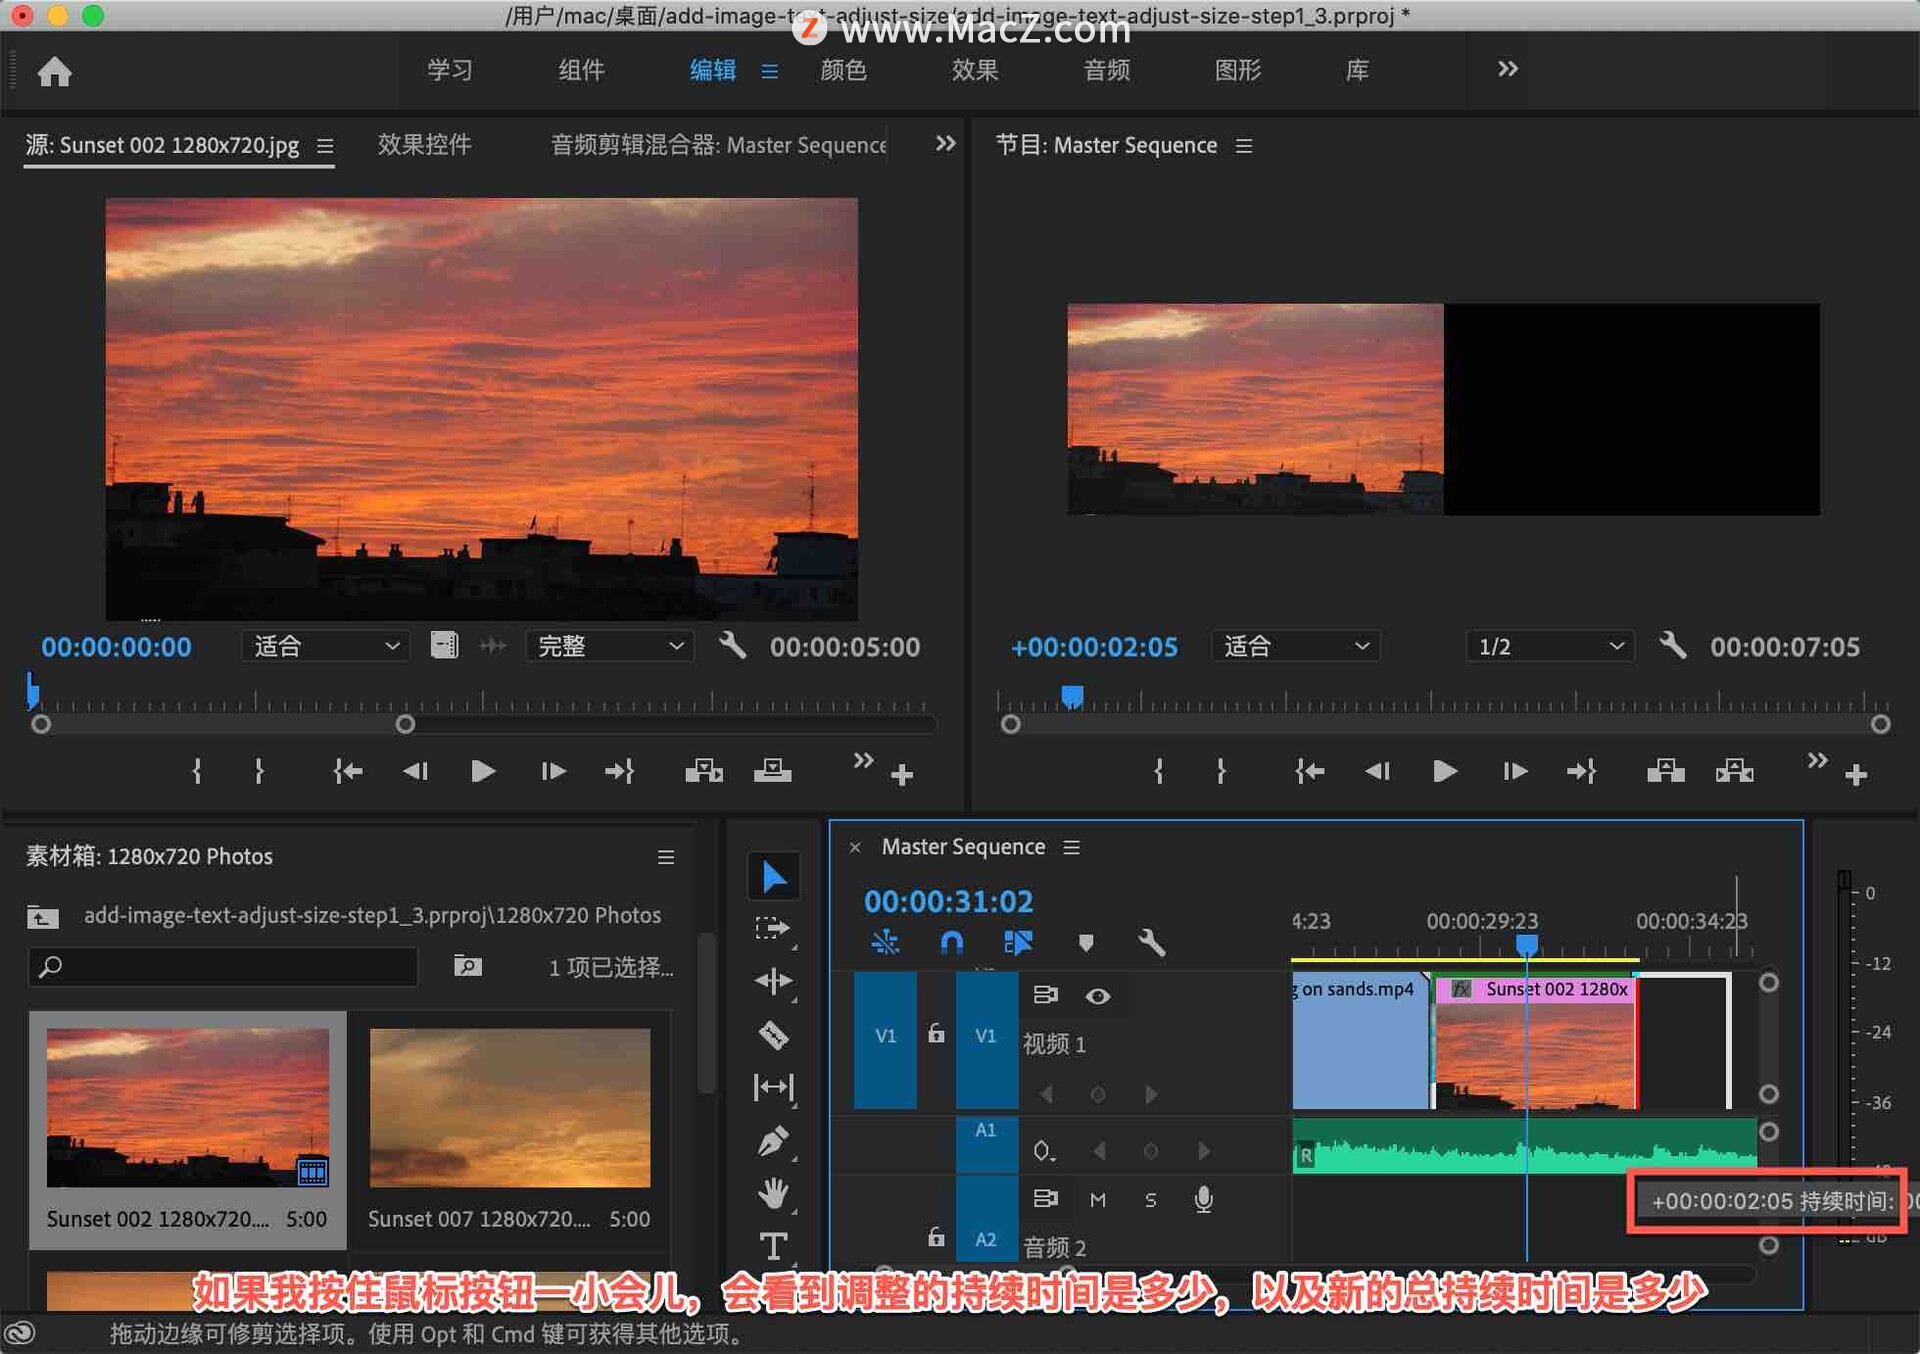The width and height of the screenshot is (1920, 1354).
Task: Go to the Home screen icon
Action: (x=55, y=71)
